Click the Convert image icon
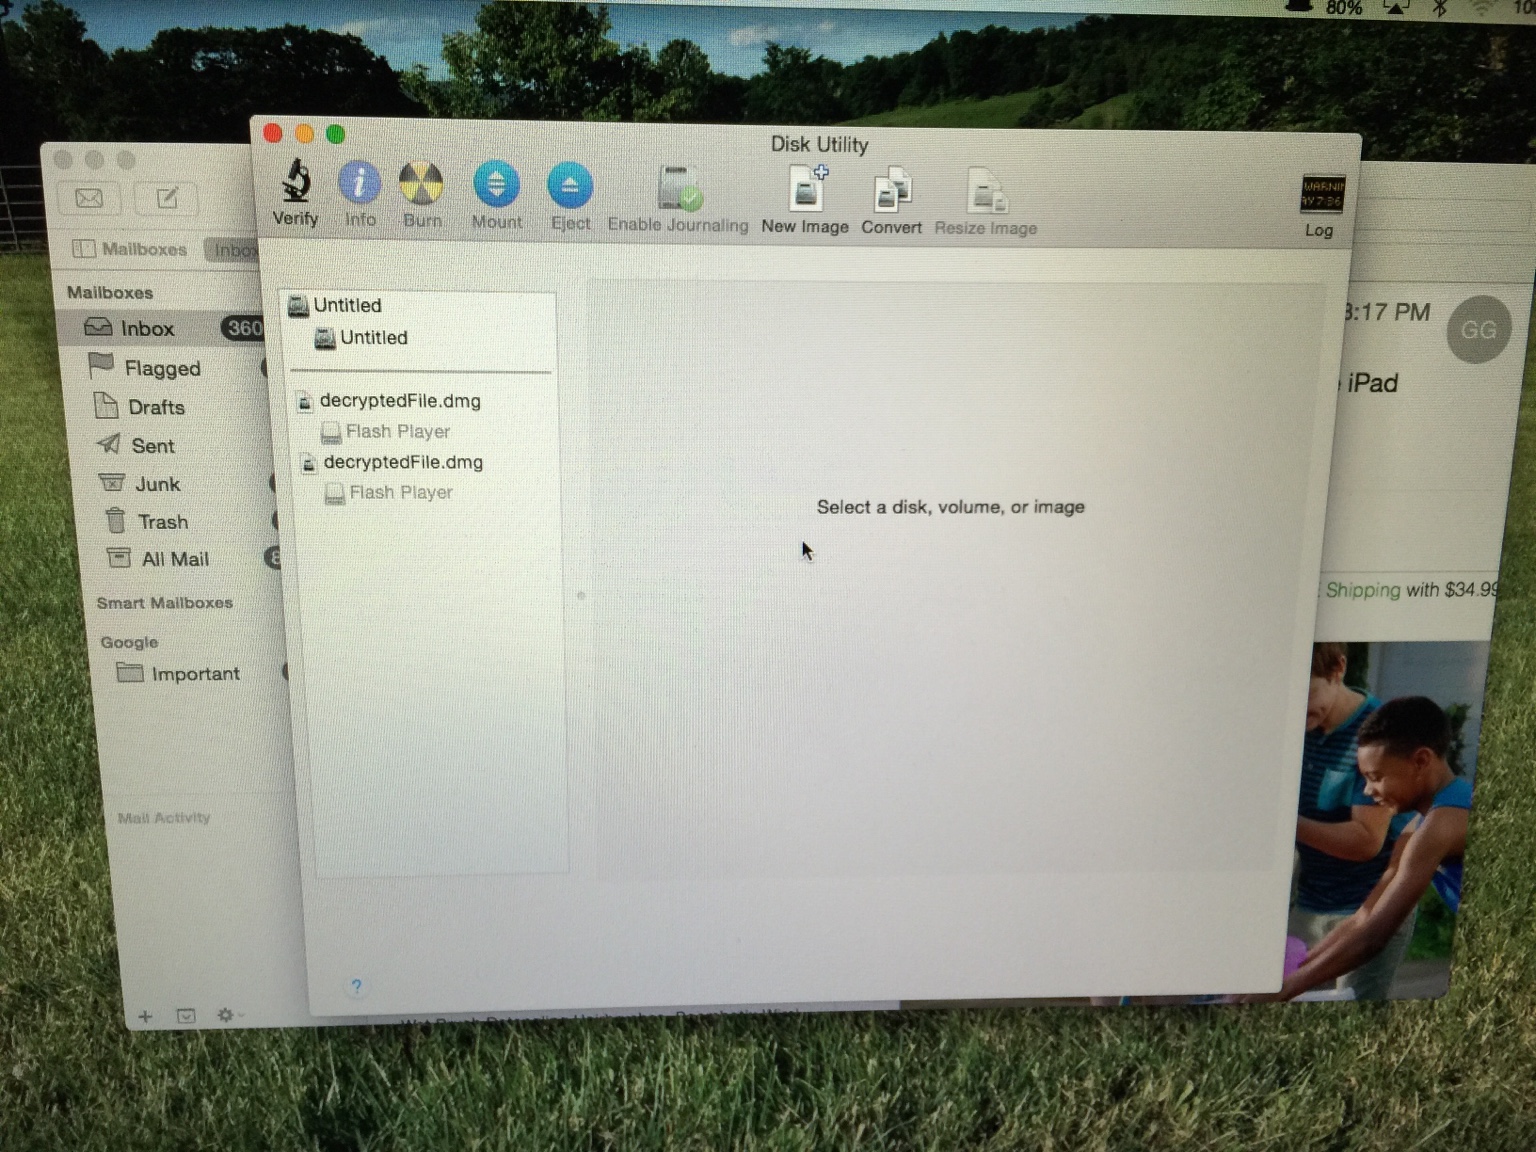1536x1152 pixels. coord(892,190)
